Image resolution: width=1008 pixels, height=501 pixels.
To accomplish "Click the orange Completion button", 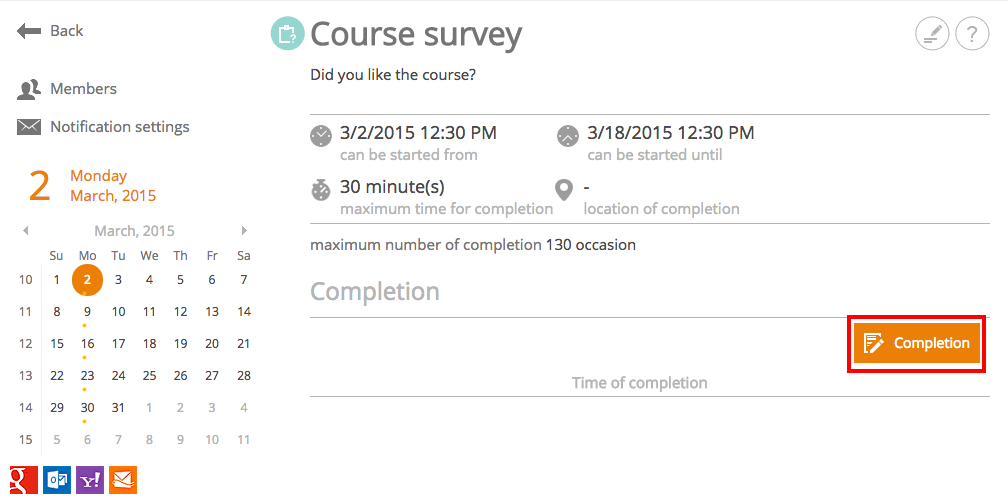I will pyautogui.click(x=917, y=343).
